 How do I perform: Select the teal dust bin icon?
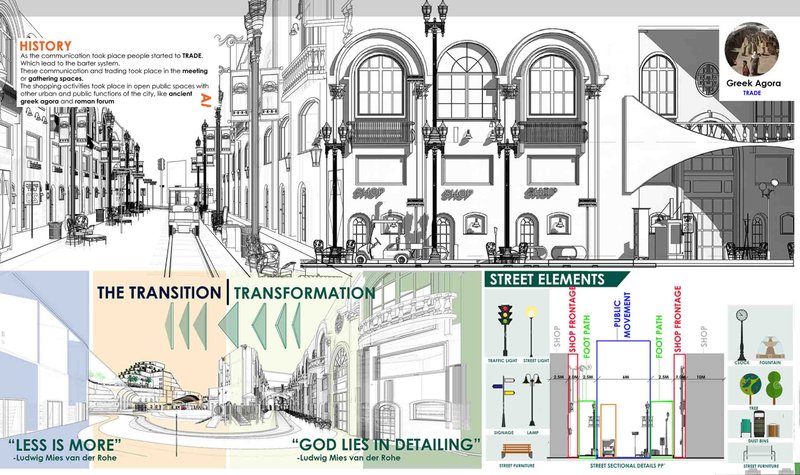(x=746, y=428)
